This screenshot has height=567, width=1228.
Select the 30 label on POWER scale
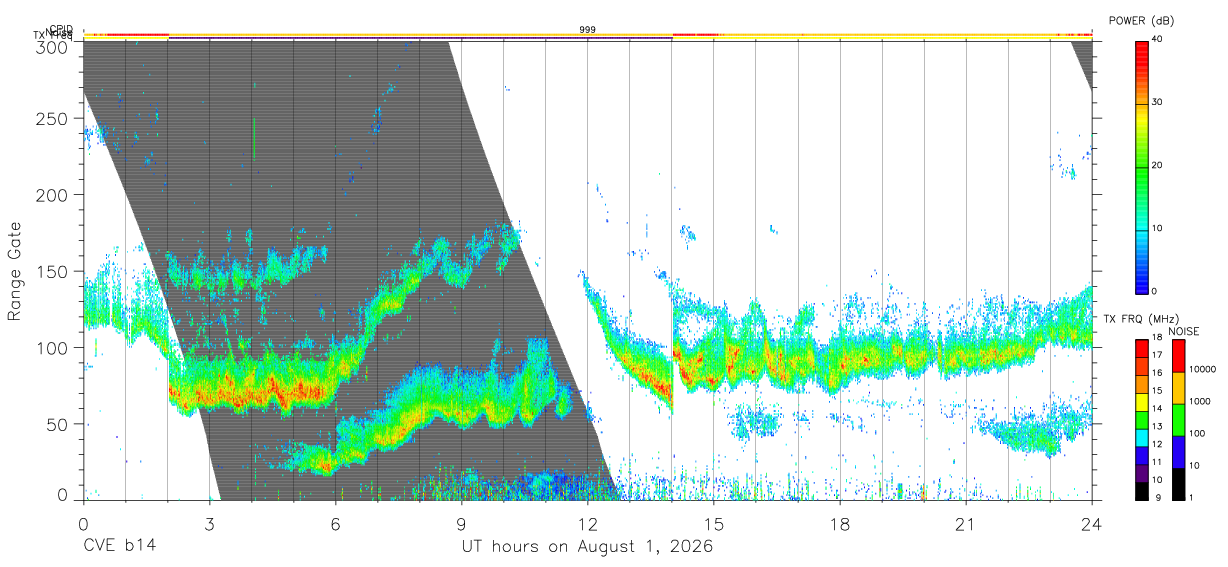click(1158, 103)
